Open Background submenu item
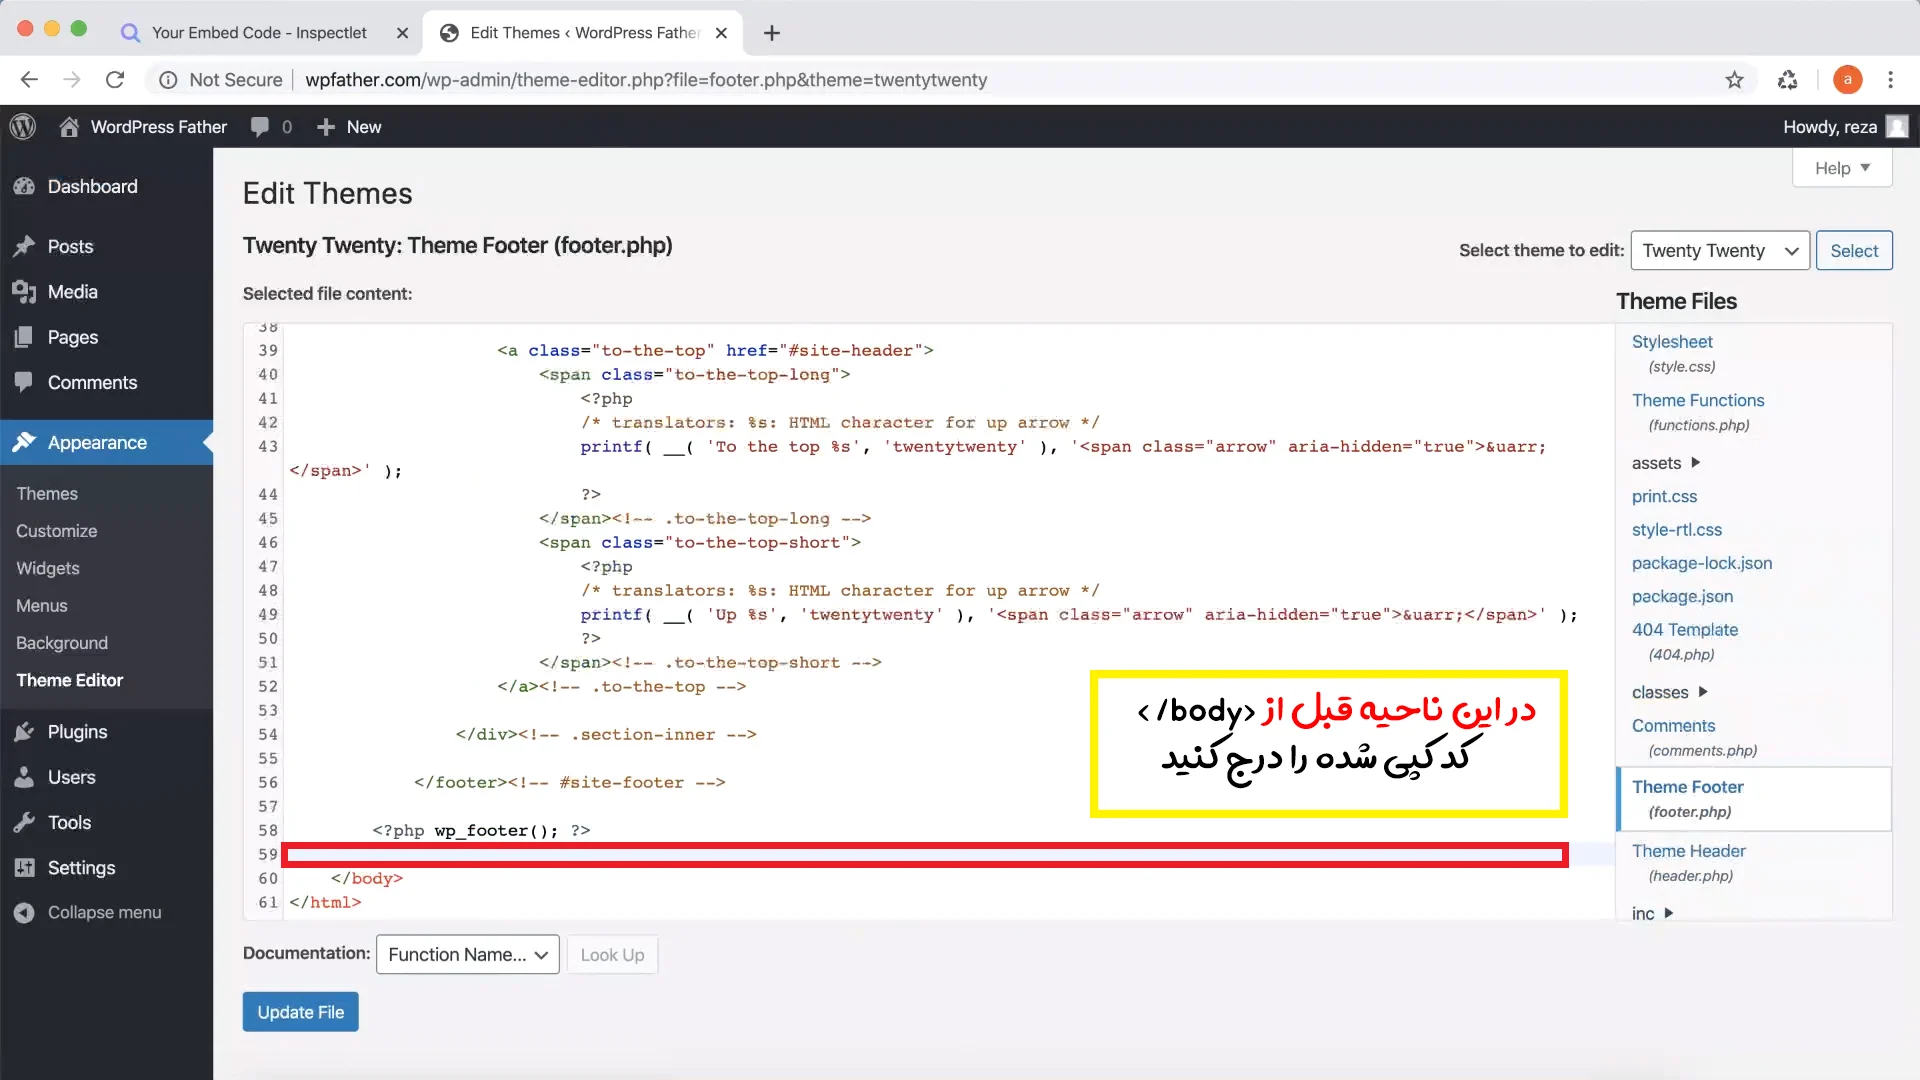This screenshot has width=1920, height=1080. pyautogui.click(x=62, y=643)
